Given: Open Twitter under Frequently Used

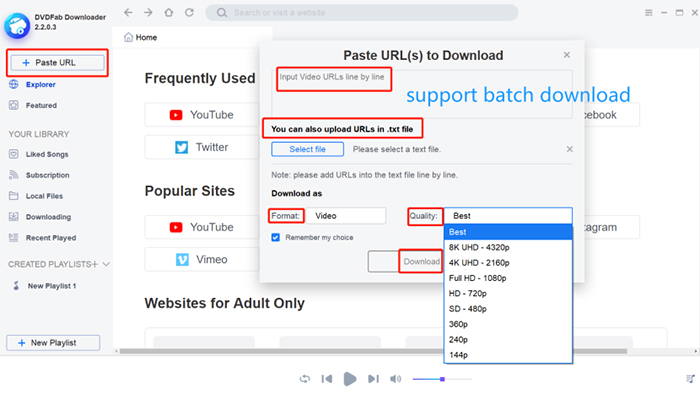Looking at the screenshot, I should click(202, 147).
